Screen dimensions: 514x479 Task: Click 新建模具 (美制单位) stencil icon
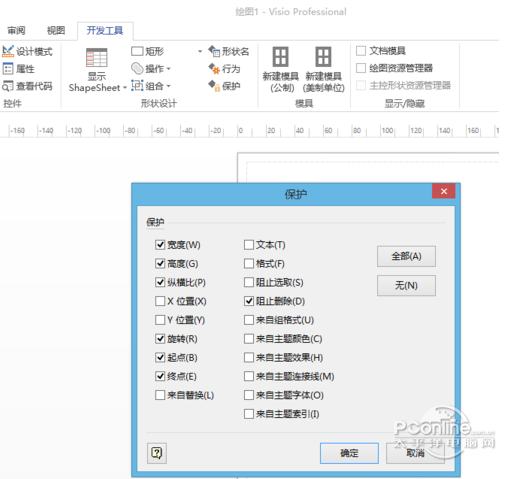tap(323, 57)
